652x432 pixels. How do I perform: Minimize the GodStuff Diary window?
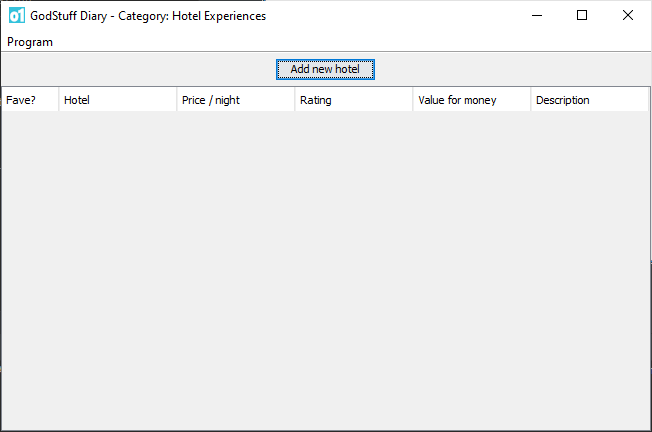coord(536,16)
